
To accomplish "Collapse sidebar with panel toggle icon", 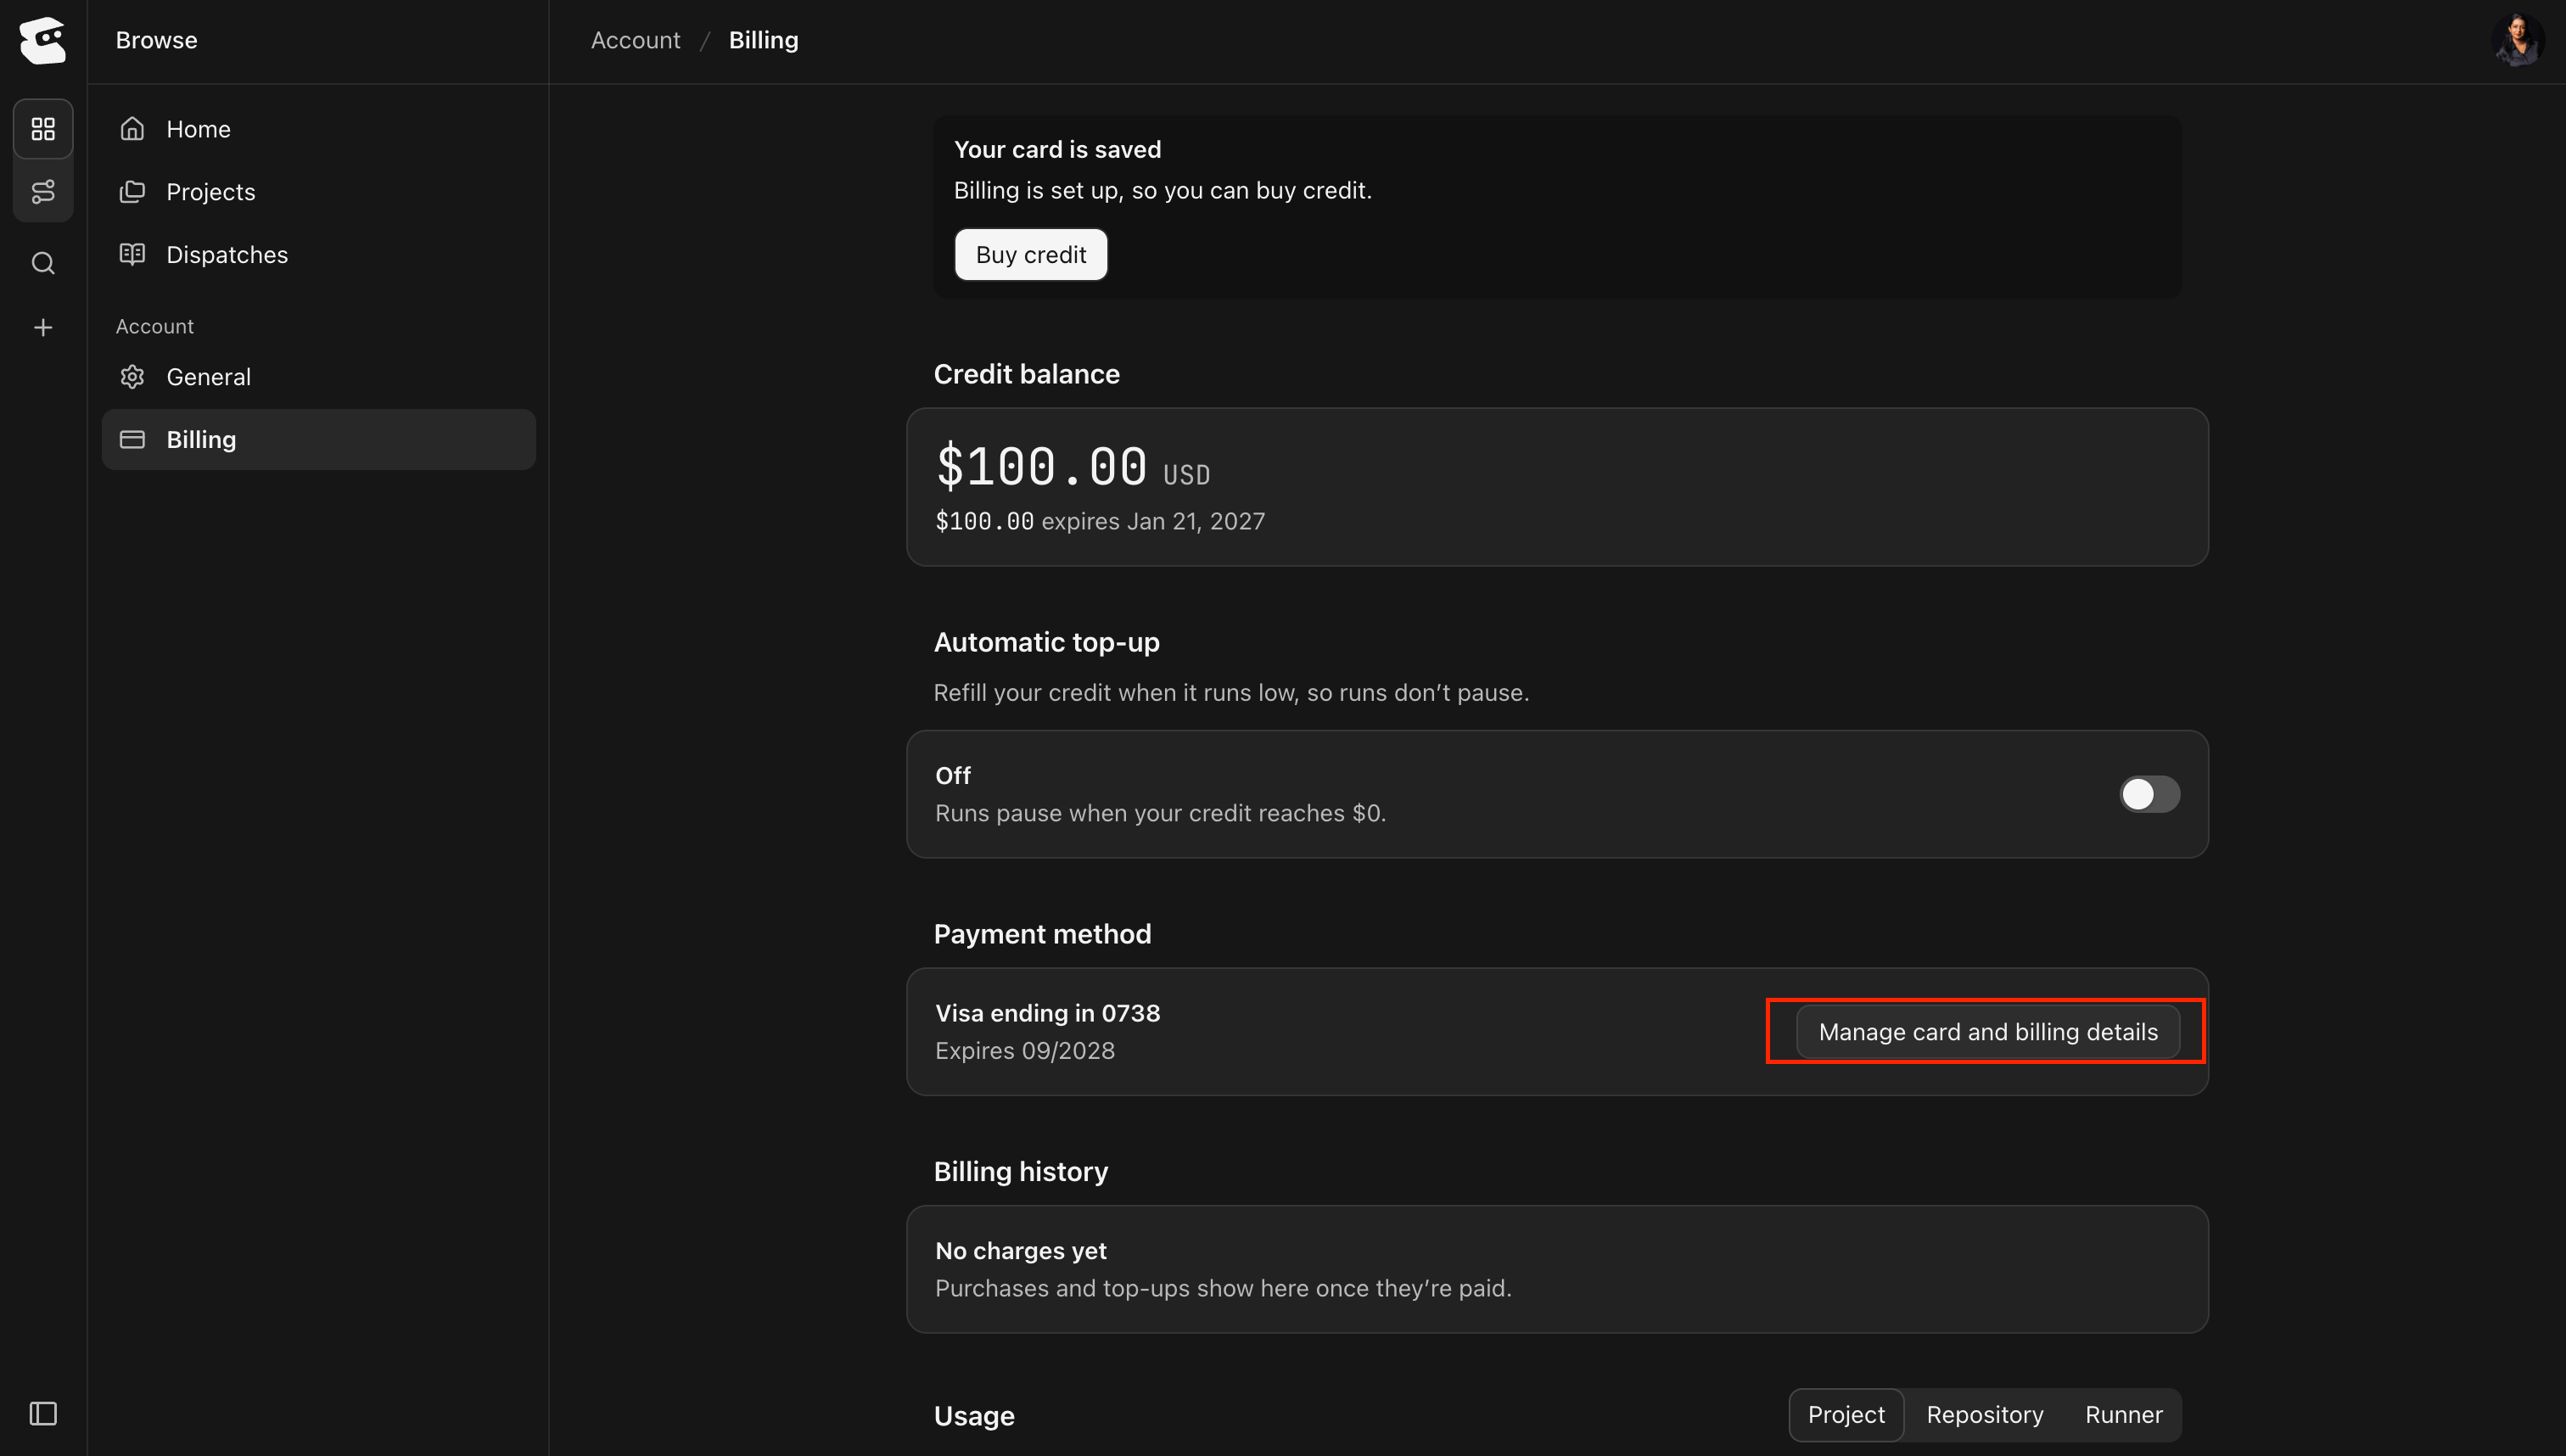I will point(43,1413).
